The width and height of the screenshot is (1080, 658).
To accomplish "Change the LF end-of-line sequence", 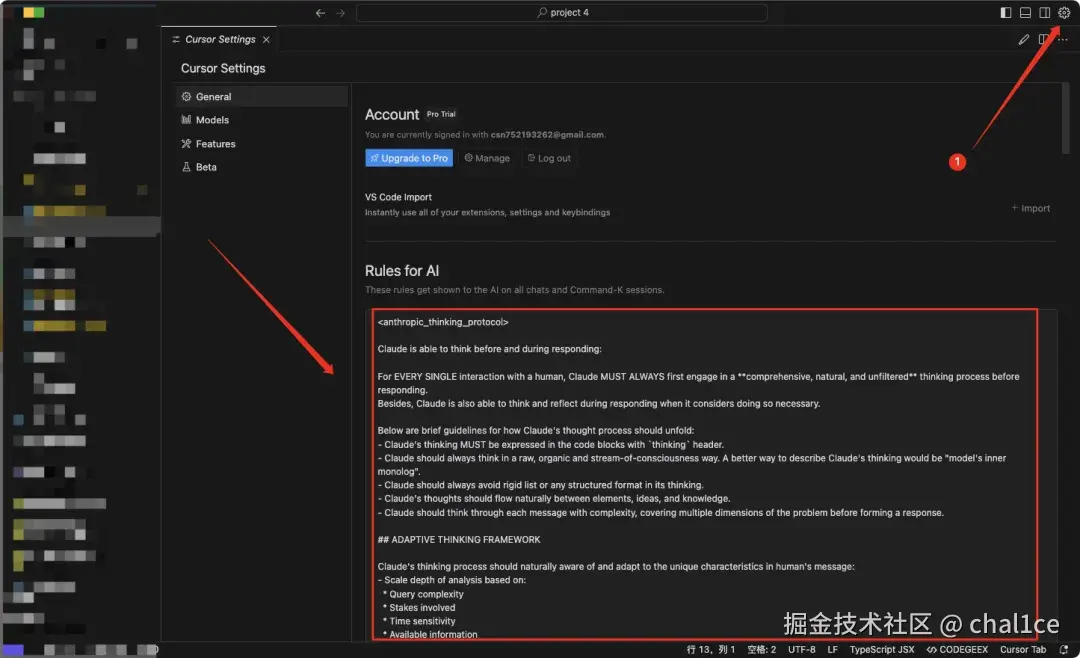I will coord(832,649).
